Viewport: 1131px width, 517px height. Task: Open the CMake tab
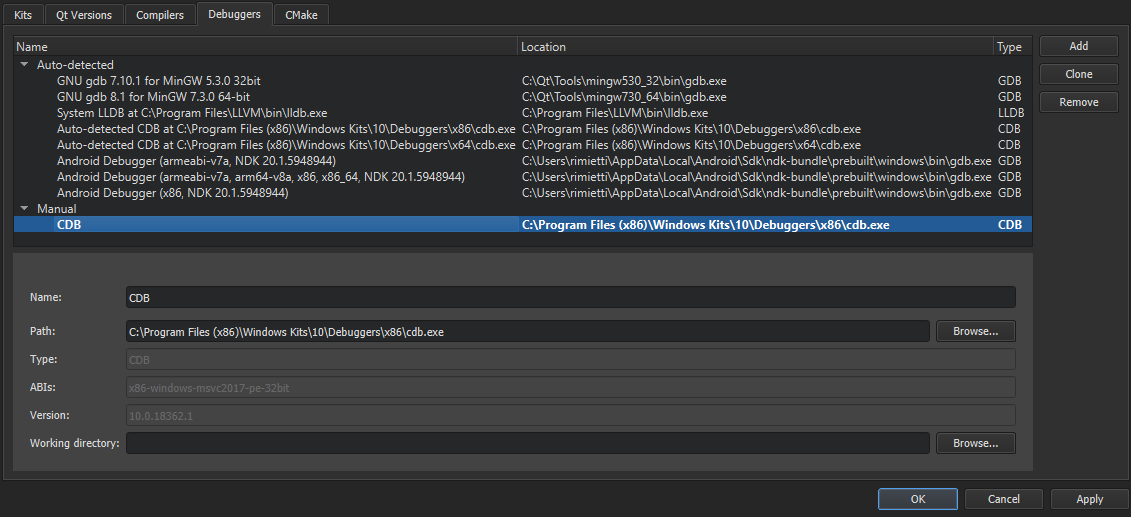(x=302, y=15)
